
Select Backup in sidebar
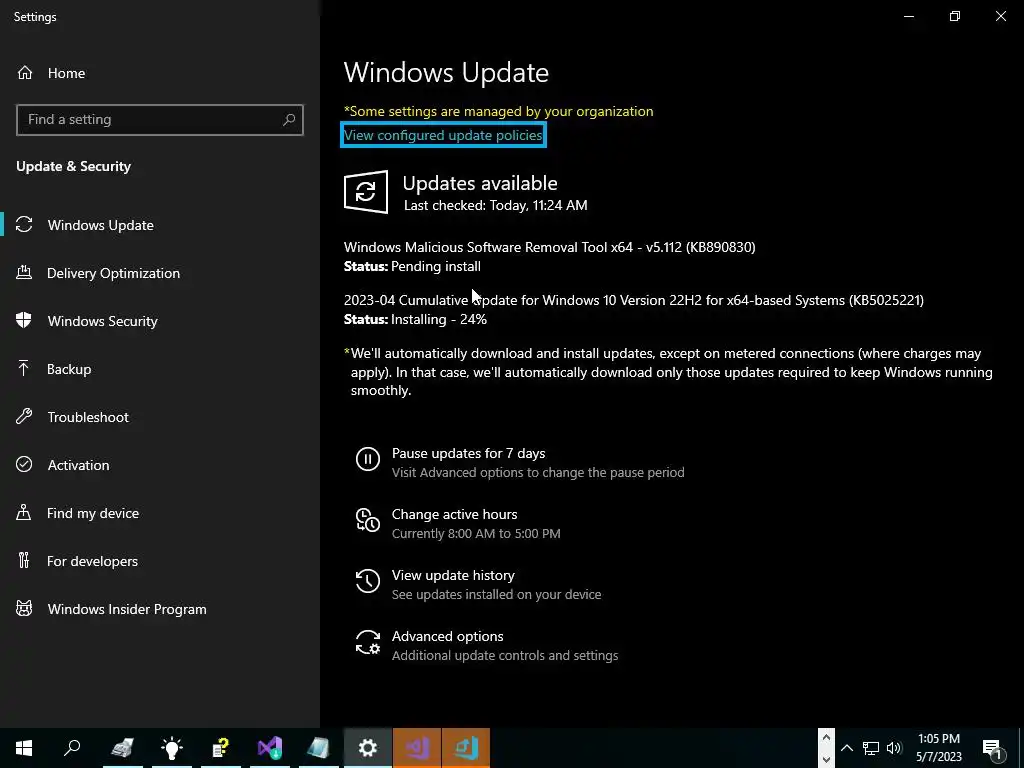click(160, 369)
